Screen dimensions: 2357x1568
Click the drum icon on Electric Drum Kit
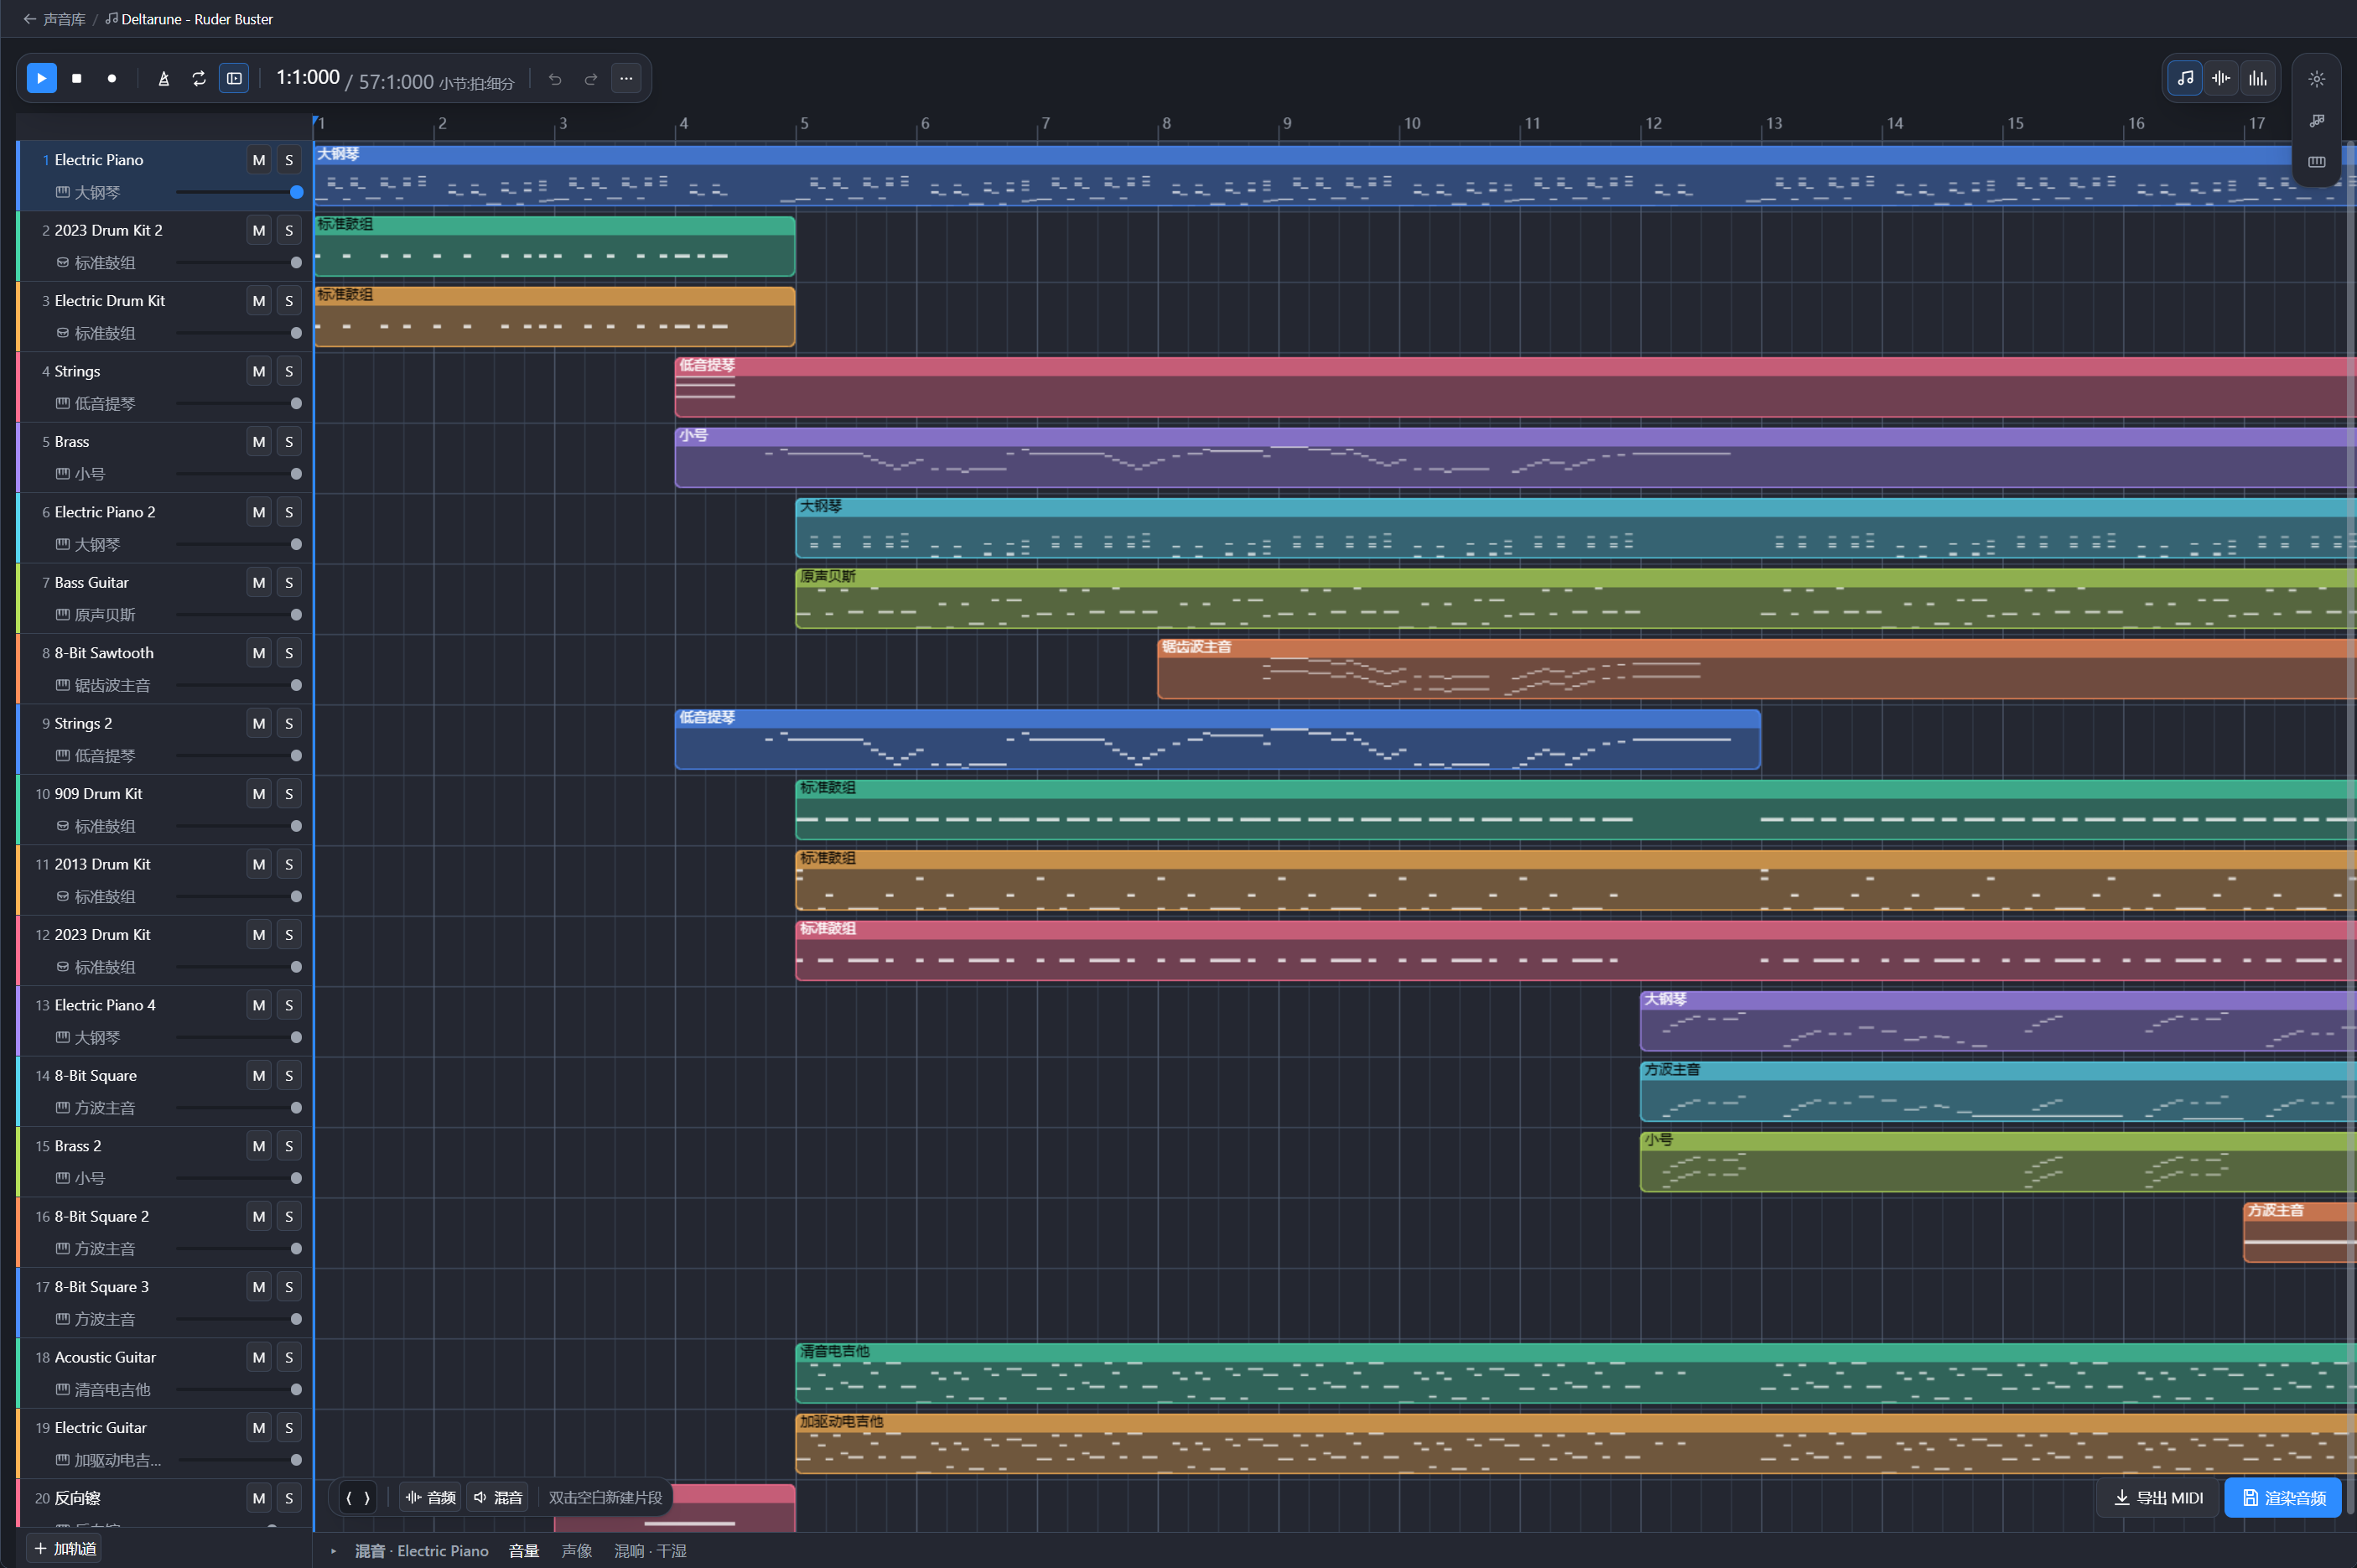(x=62, y=333)
